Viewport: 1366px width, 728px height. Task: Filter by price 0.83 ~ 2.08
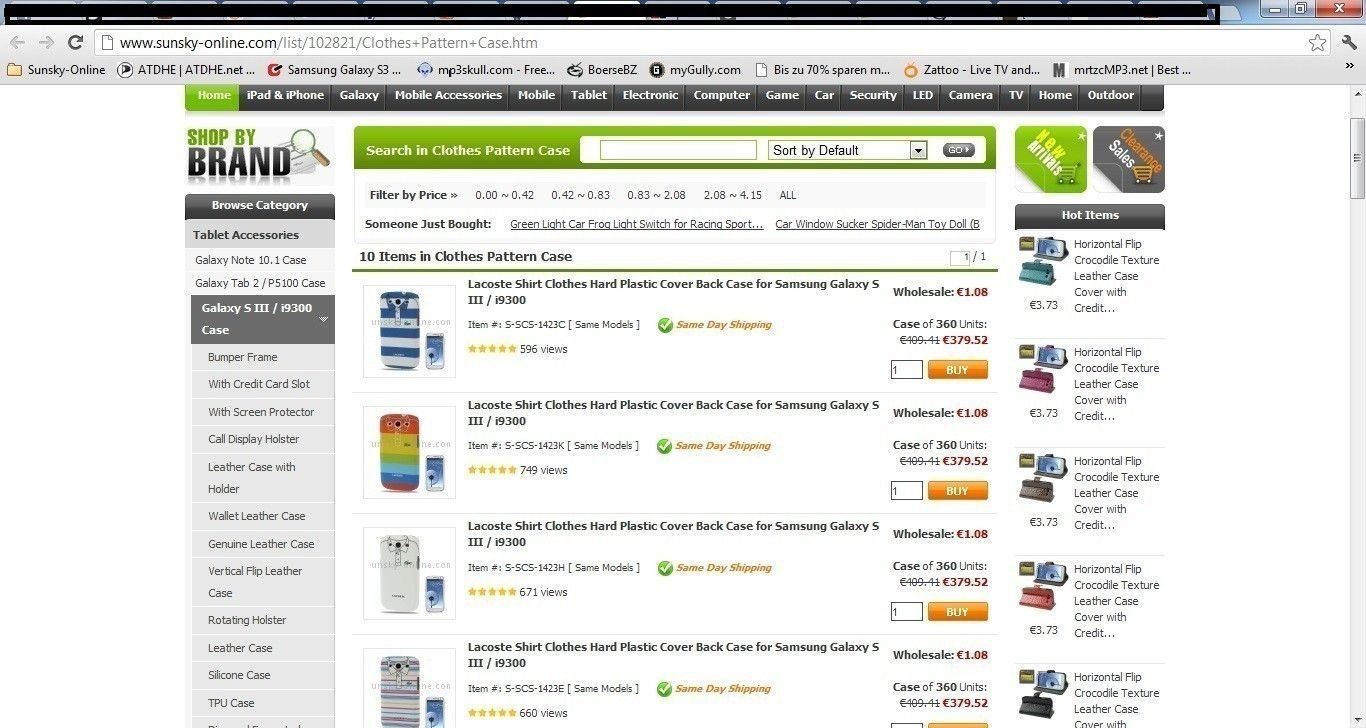(x=657, y=196)
